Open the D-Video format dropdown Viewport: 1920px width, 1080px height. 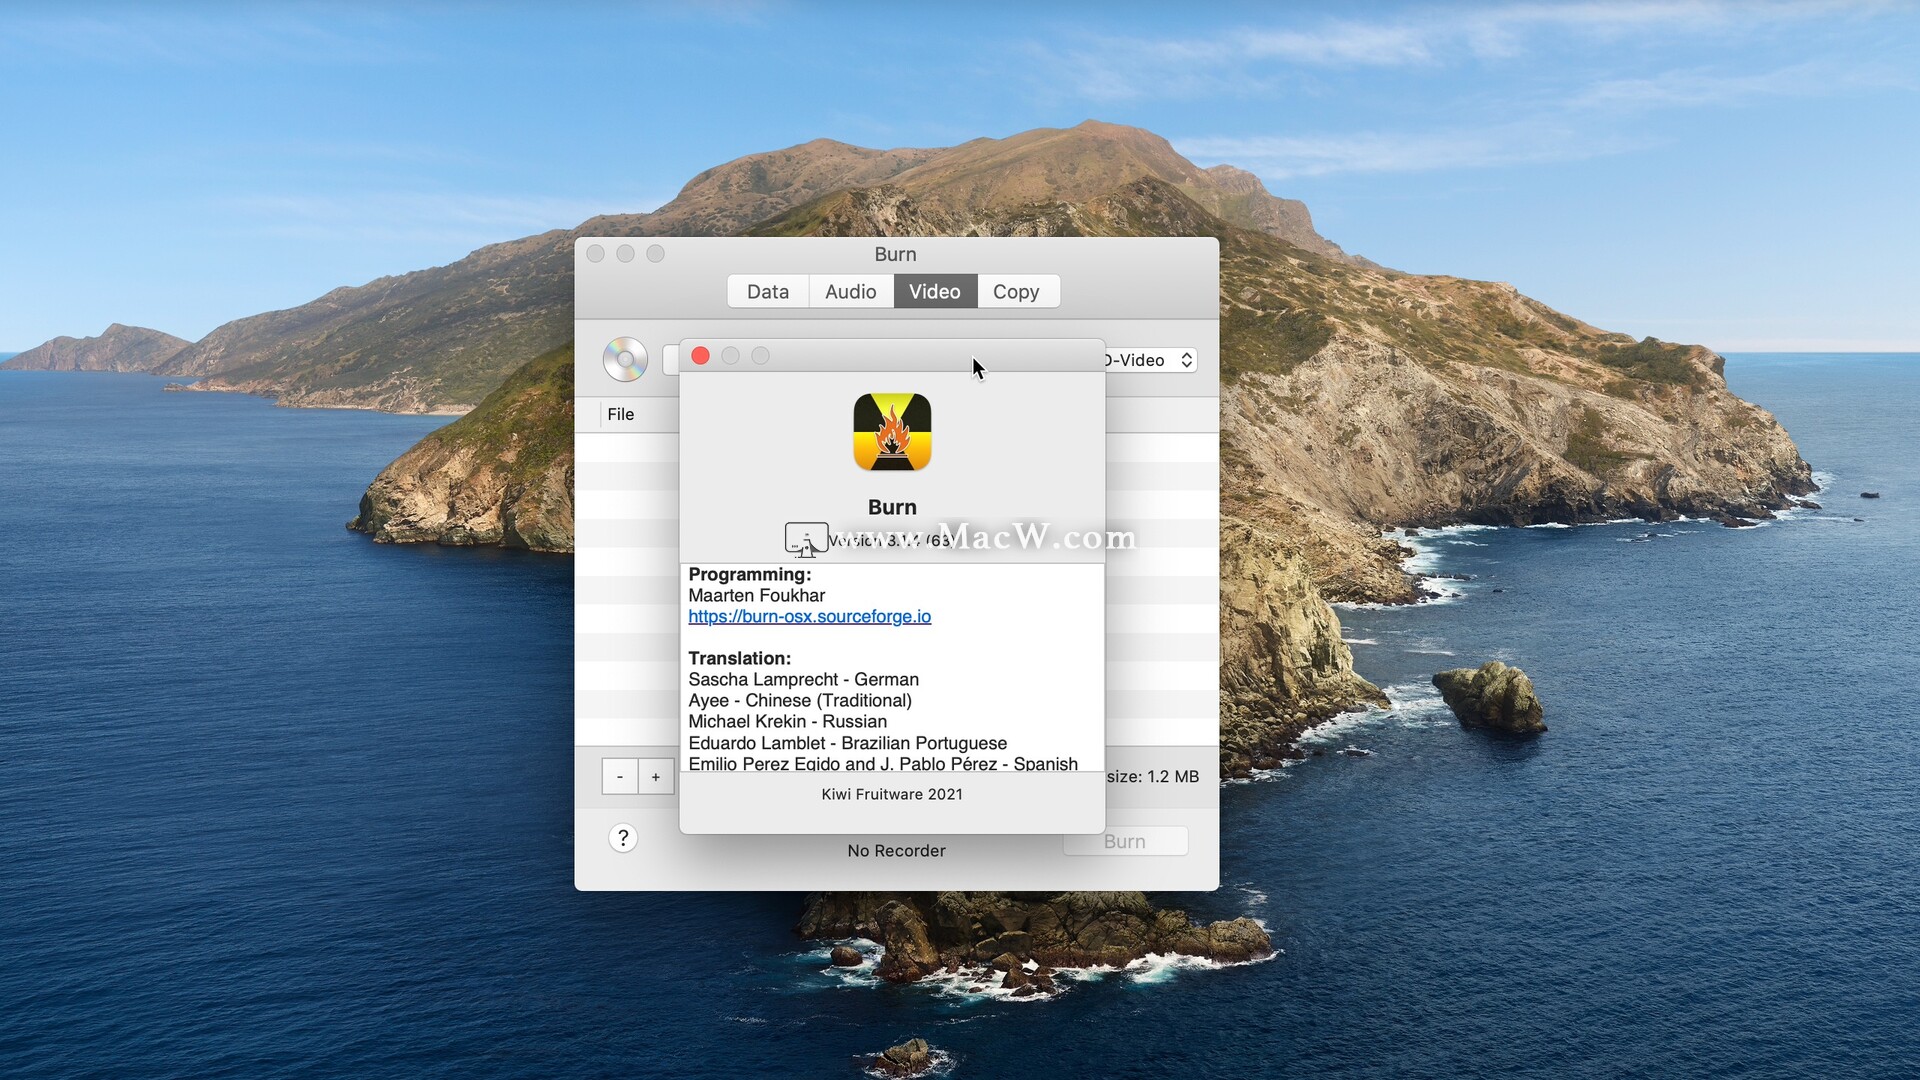[1150, 360]
